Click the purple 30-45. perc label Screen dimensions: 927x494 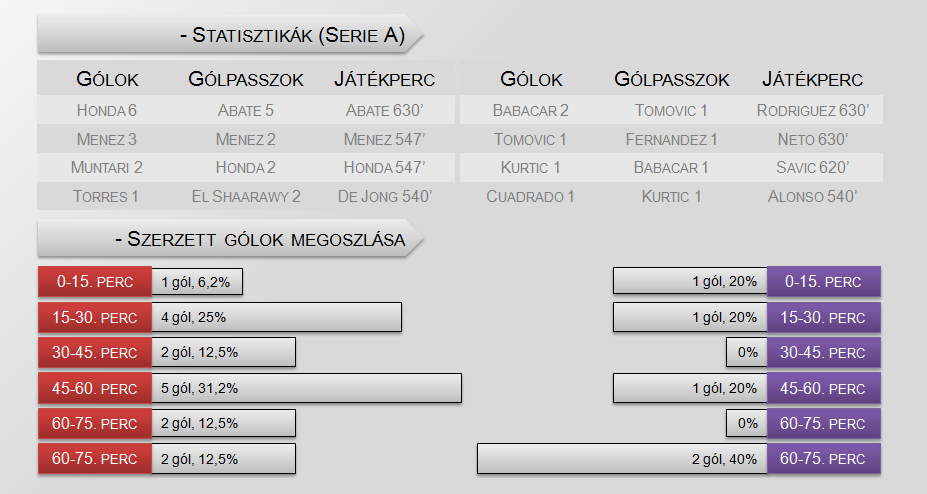coord(824,352)
